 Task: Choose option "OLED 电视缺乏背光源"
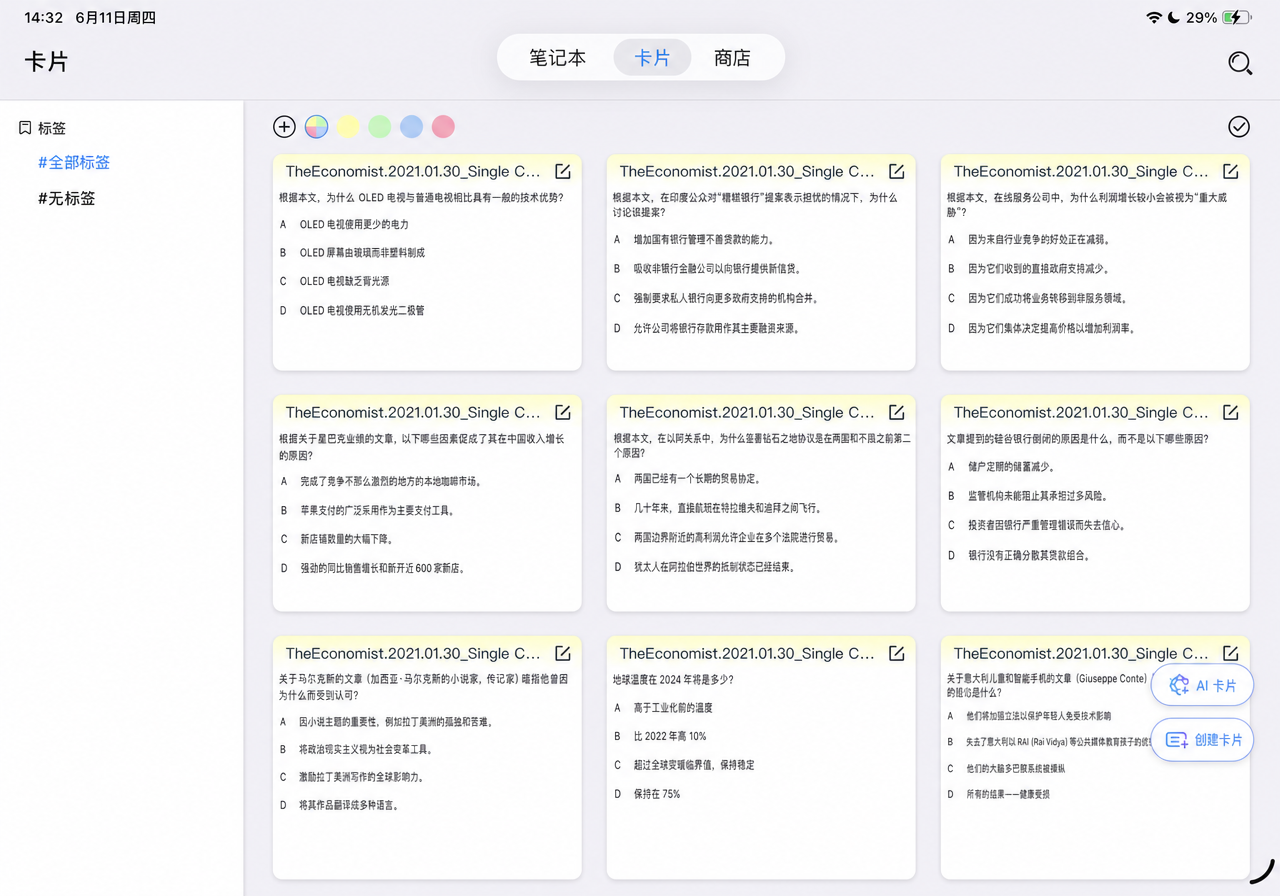pyautogui.click(x=345, y=281)
